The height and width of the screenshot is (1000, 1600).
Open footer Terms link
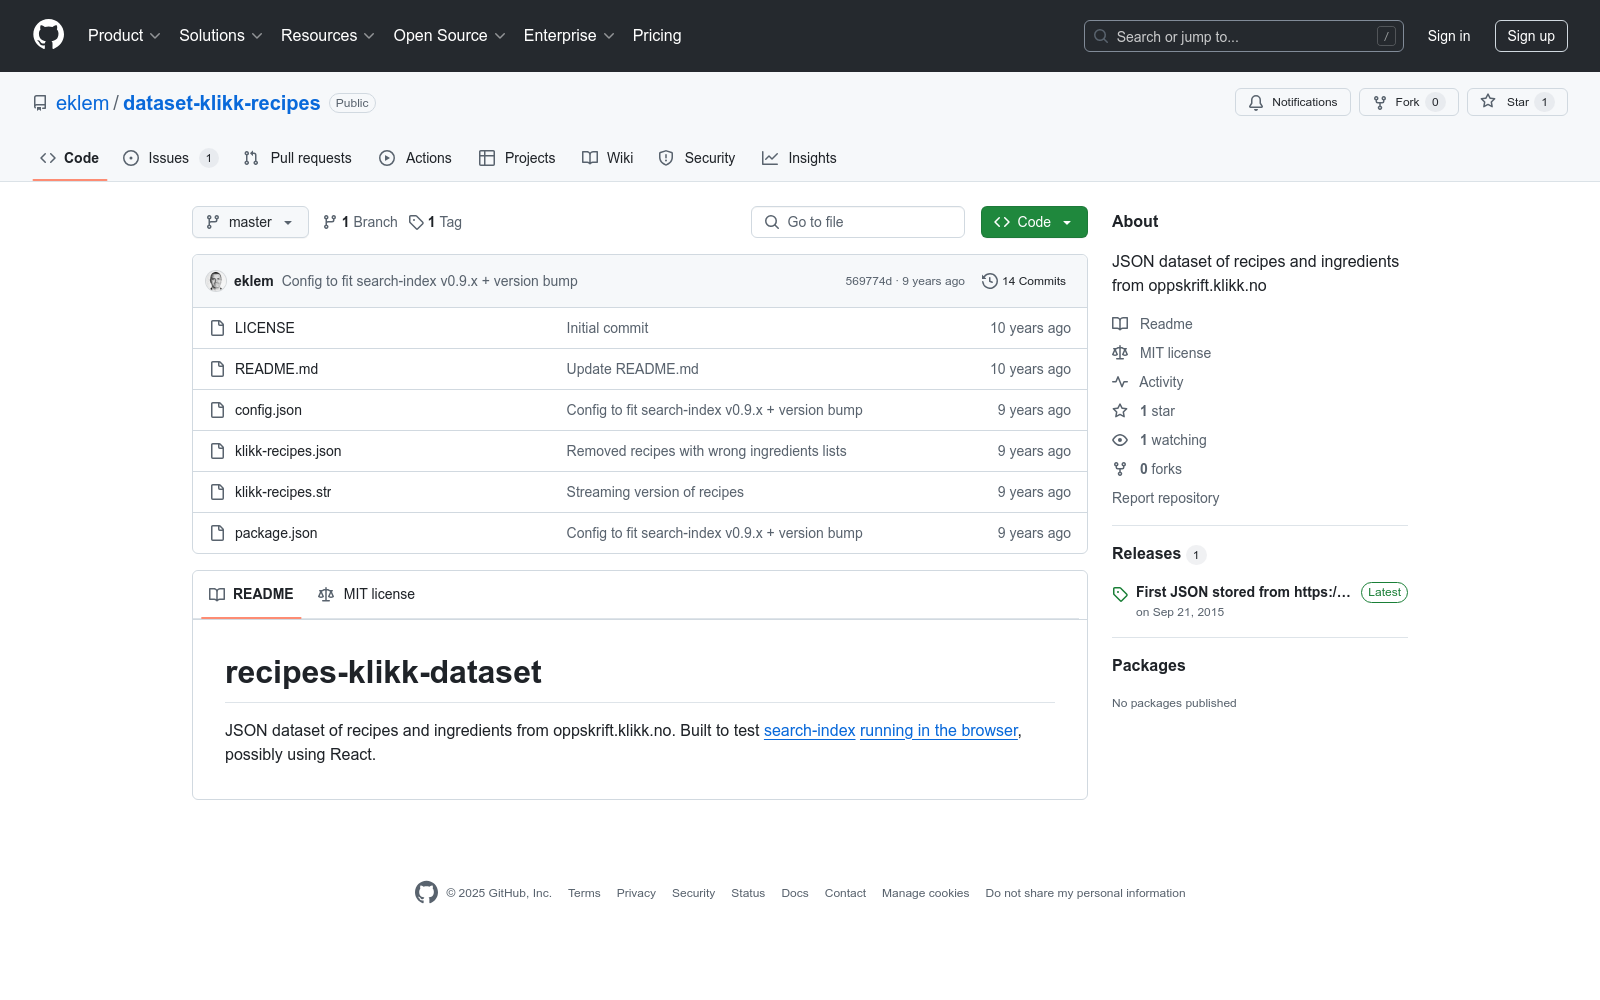tap(584, 893)
